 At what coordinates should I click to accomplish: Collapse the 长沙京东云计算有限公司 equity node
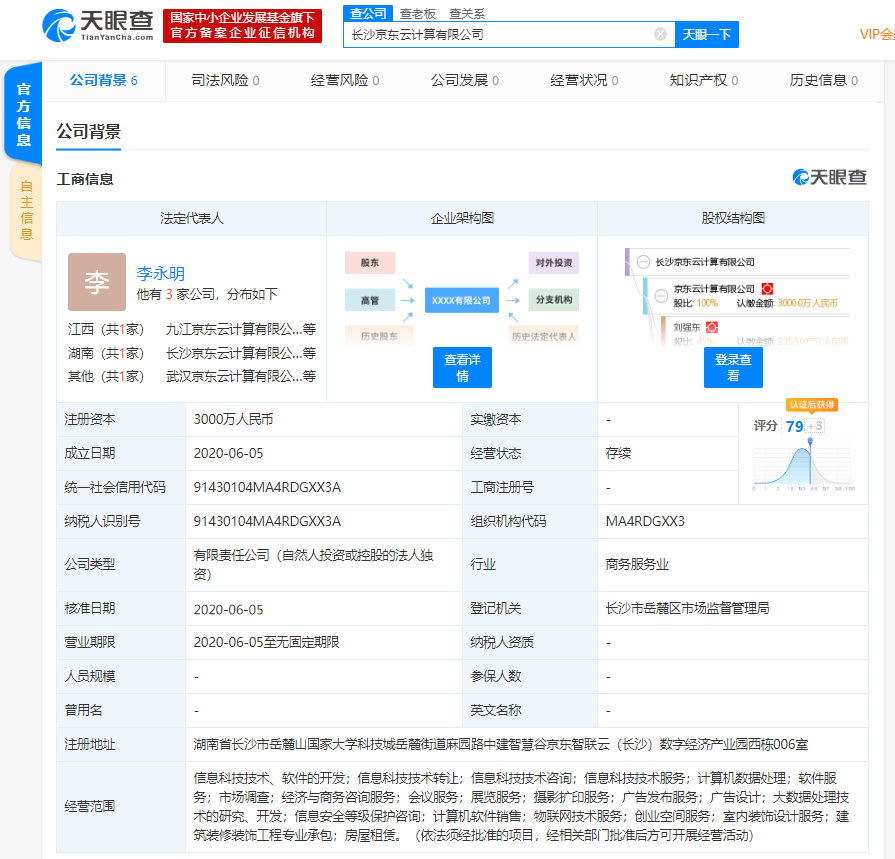[643, 262]
